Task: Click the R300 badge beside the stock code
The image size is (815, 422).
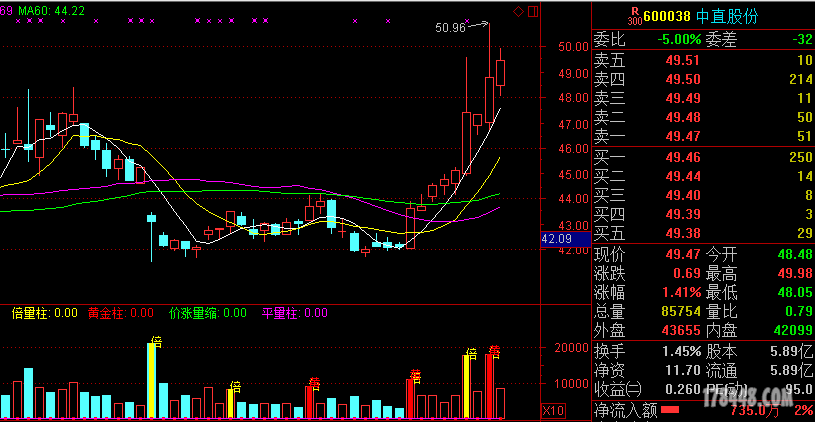Action: click(x=635, y=16)
